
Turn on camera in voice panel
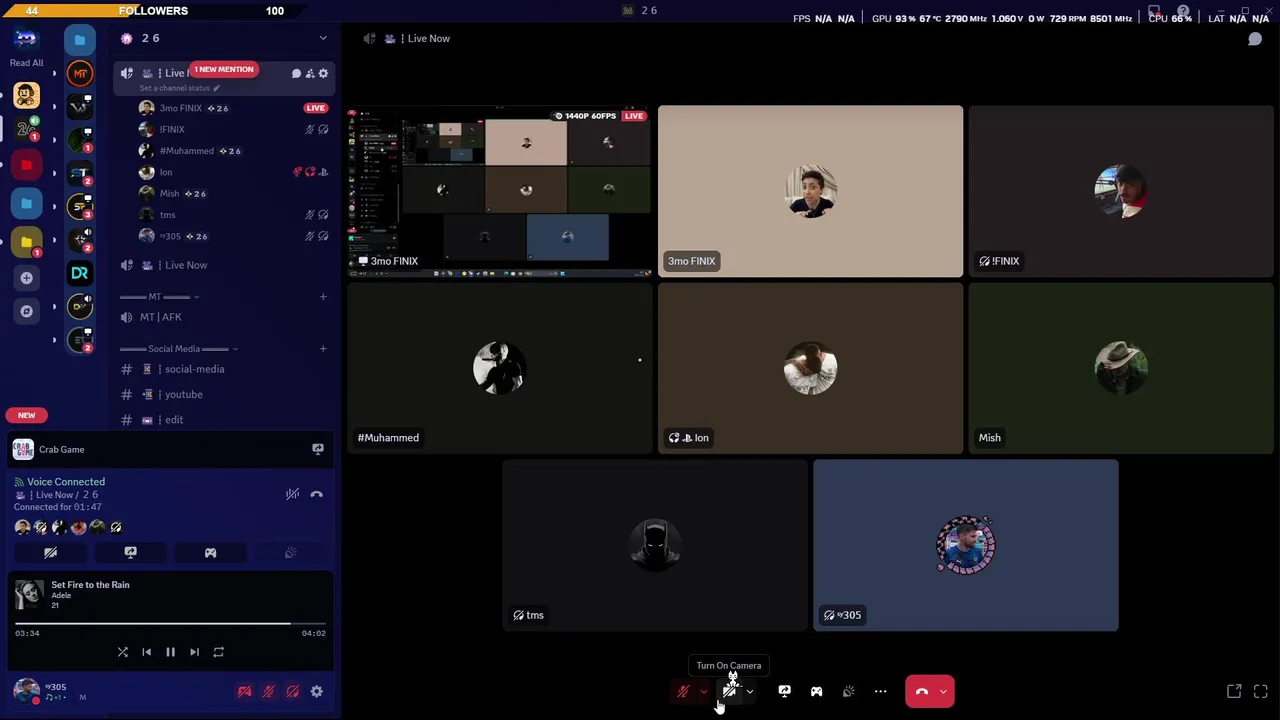pyautogui.click(x=50, y=552)
